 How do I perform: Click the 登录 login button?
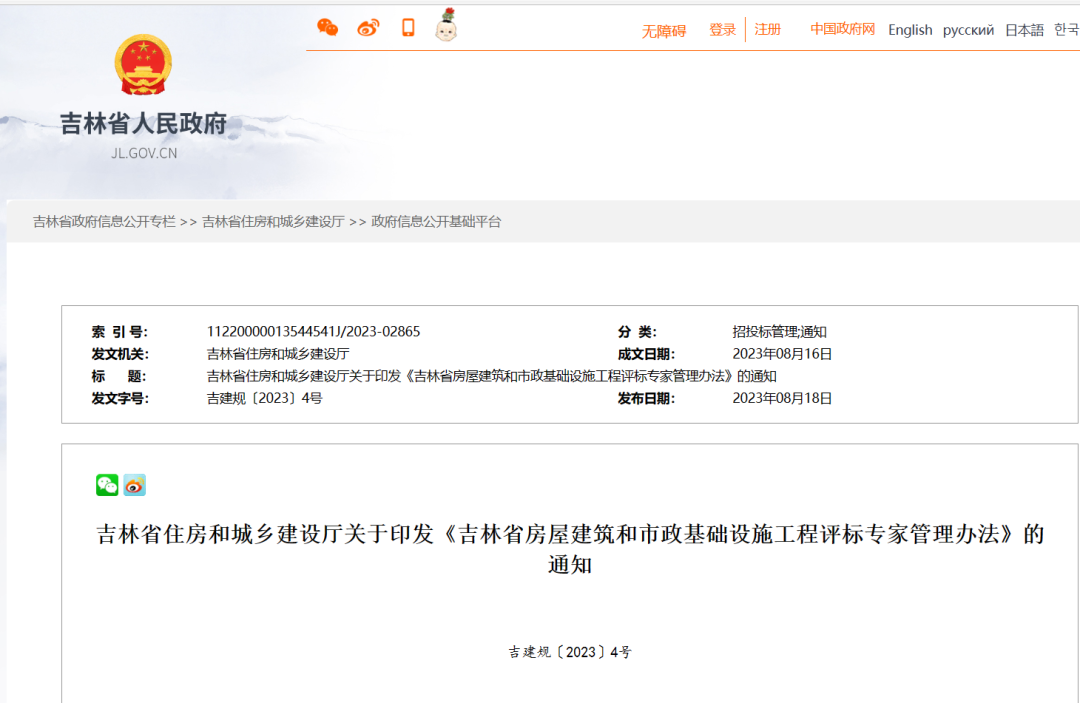tap(722, 30)
